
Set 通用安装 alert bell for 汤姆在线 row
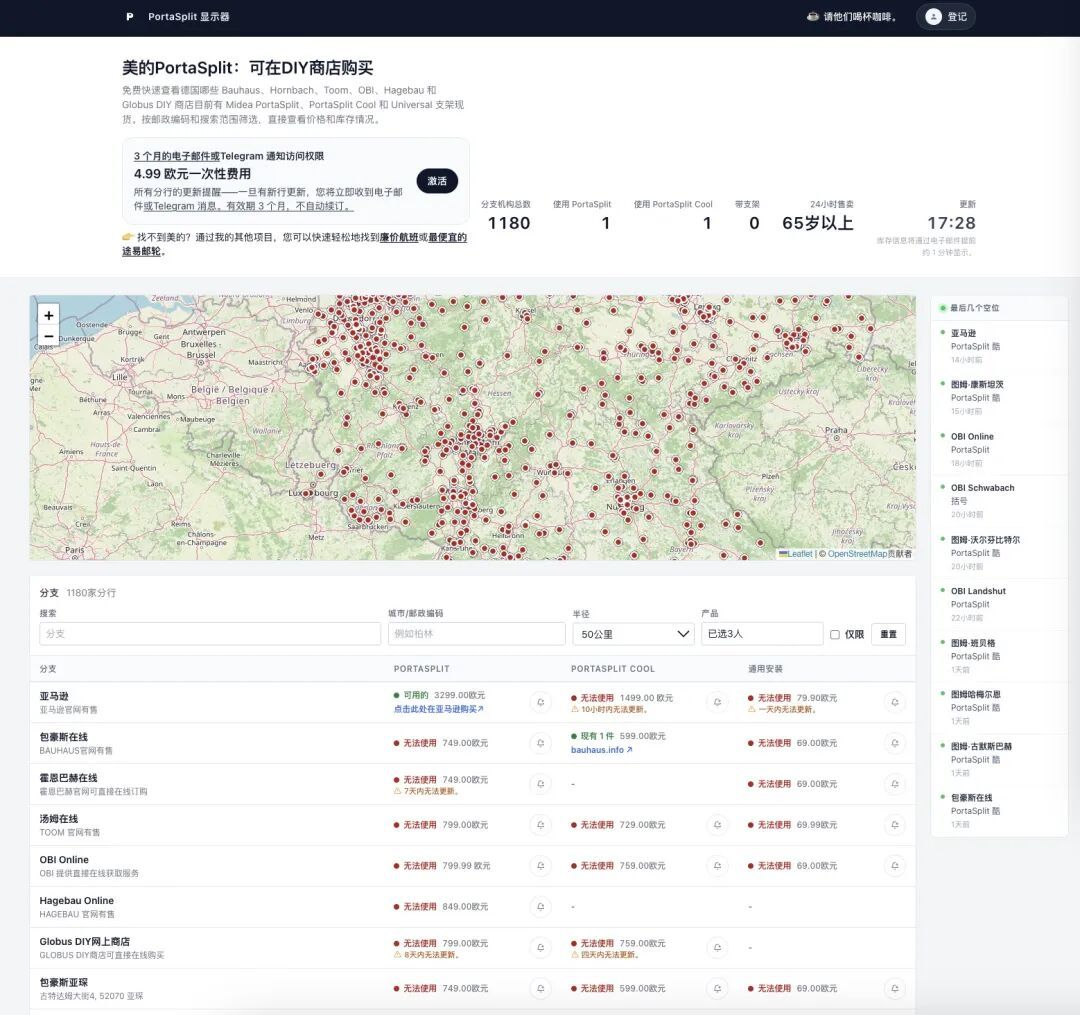tap(895, 825)
